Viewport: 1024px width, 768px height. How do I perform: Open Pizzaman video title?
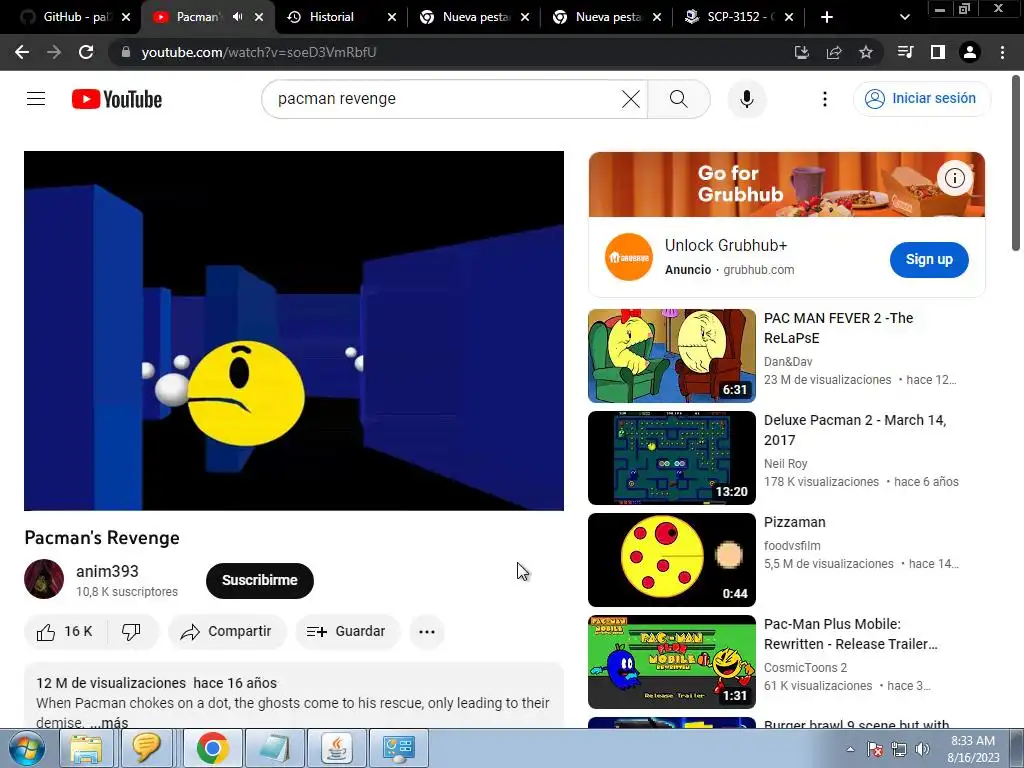tap(795, 522)
